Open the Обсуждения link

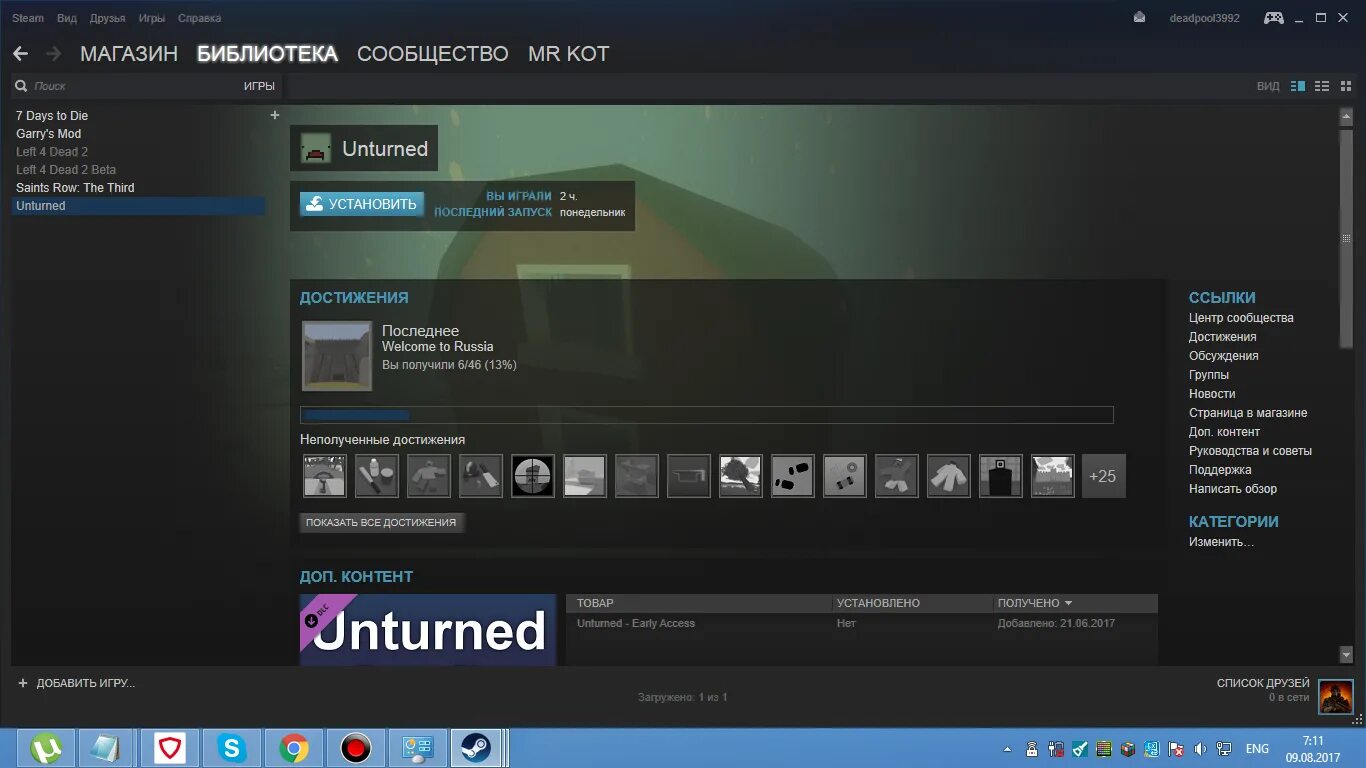1224,356
